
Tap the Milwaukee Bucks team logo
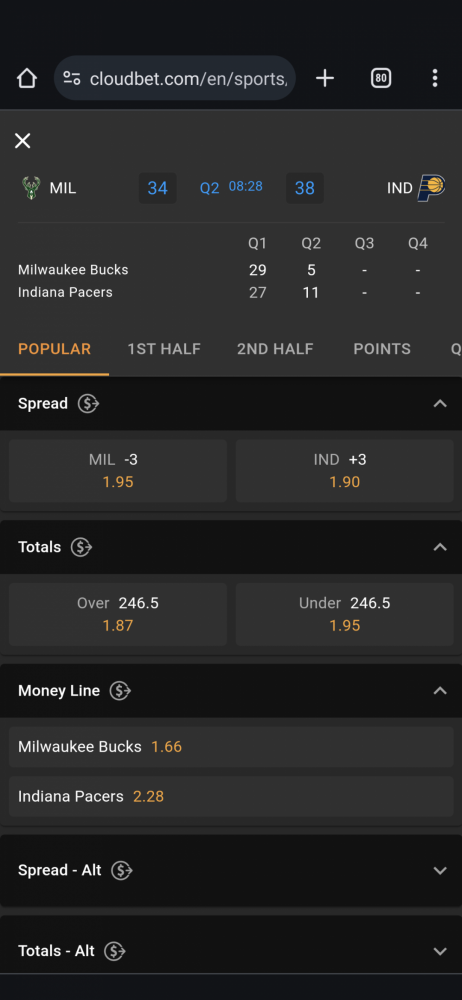click(x=31, y=188)
